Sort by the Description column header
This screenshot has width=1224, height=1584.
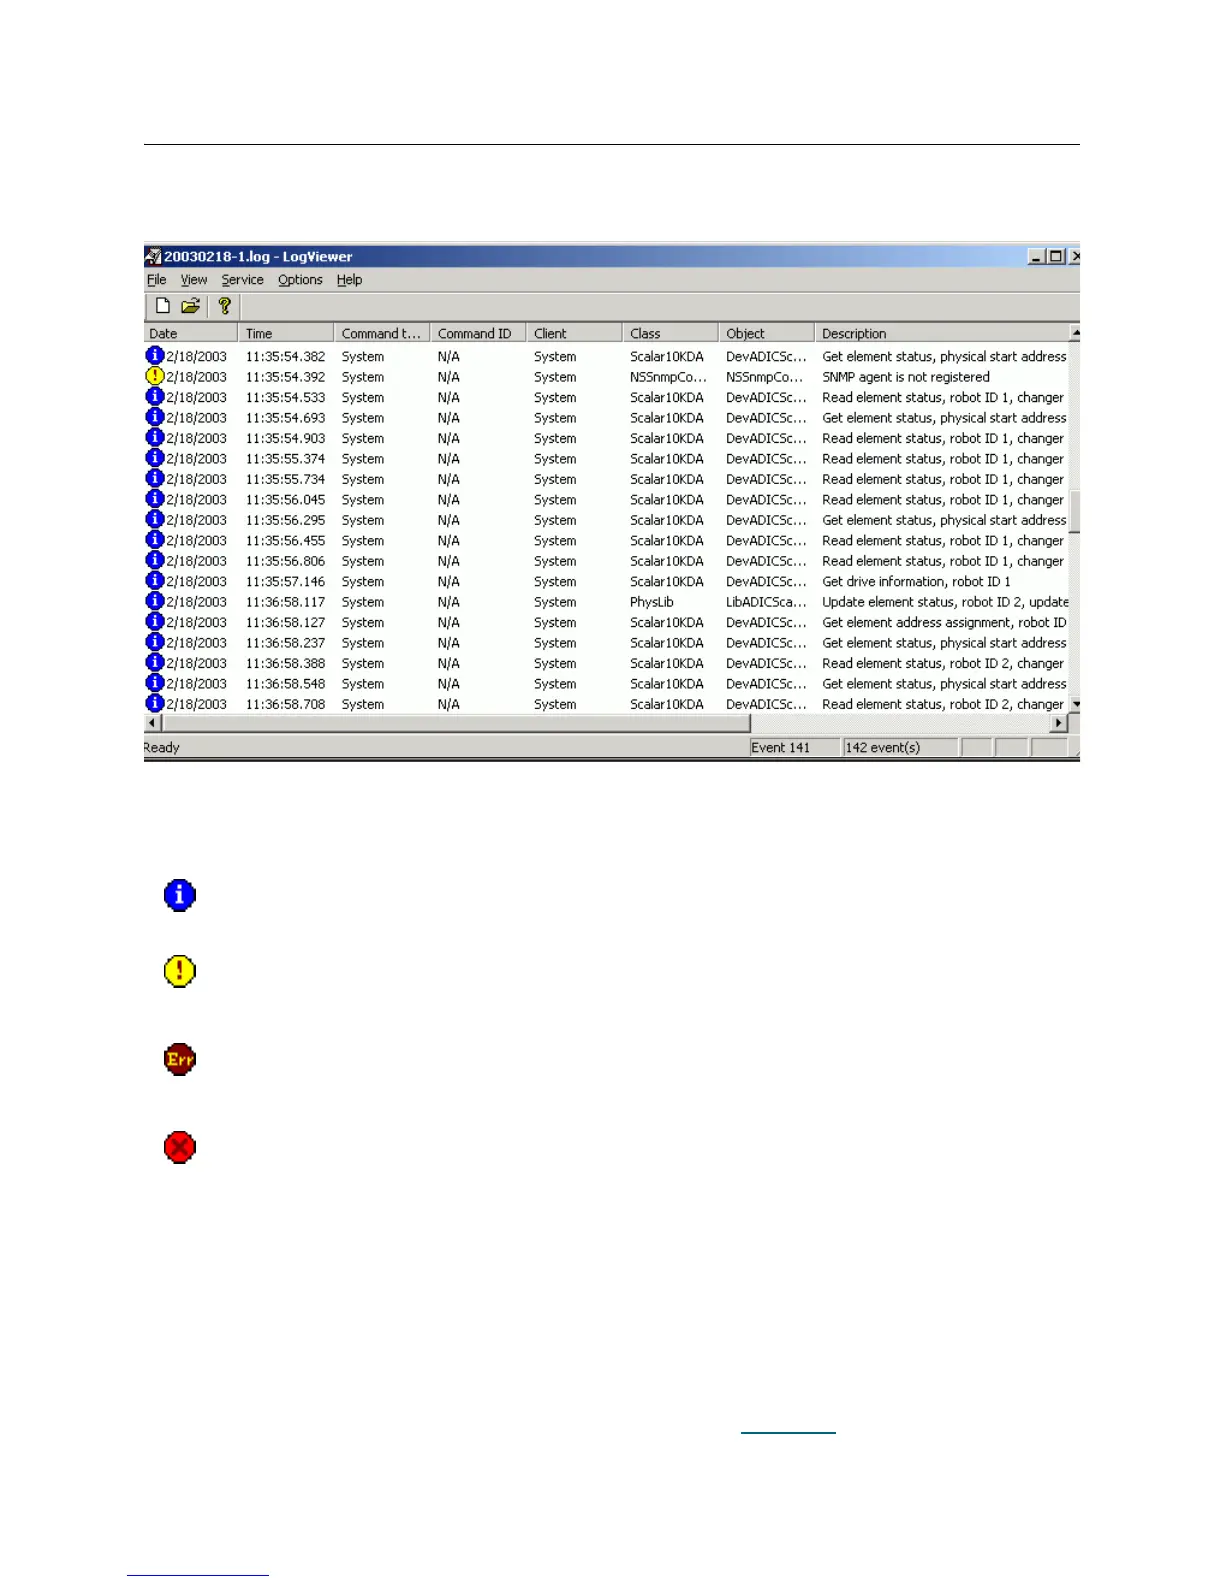click(942, 333)
